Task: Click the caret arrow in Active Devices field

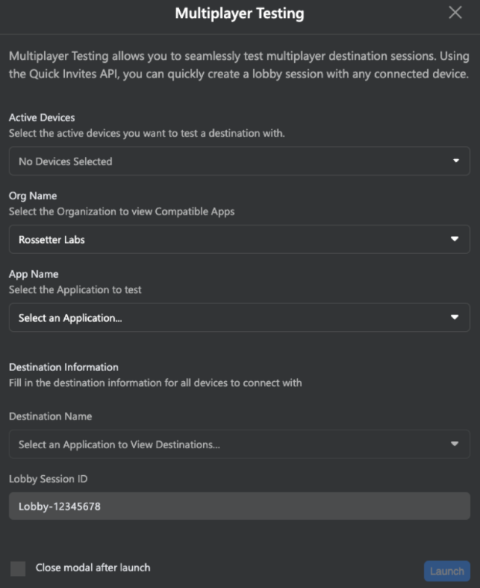Action: tap(456, 161)
